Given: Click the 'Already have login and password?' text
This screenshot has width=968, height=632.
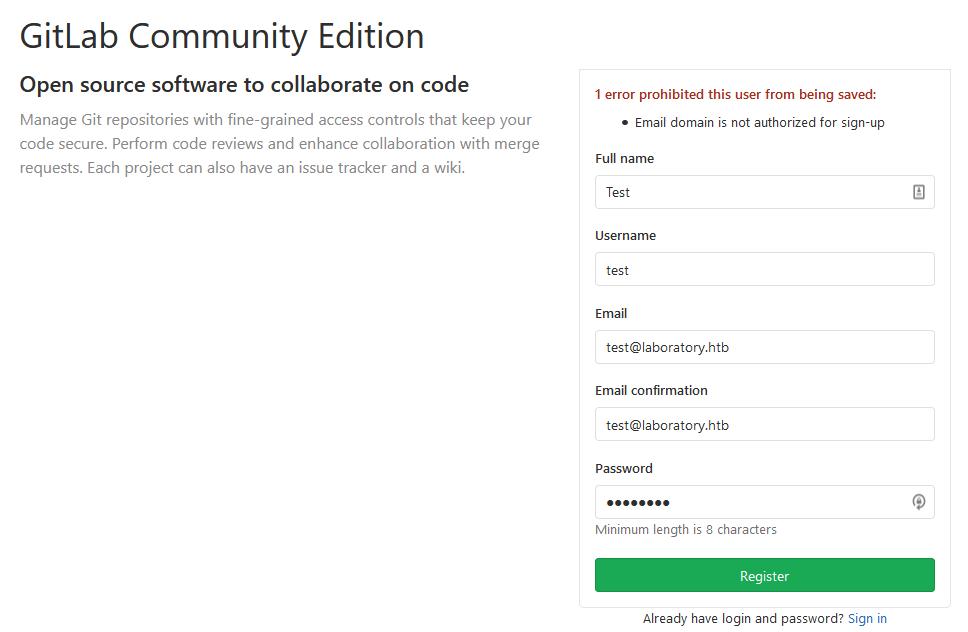Looking at the screenshot, I should click(x=743, y=619).
